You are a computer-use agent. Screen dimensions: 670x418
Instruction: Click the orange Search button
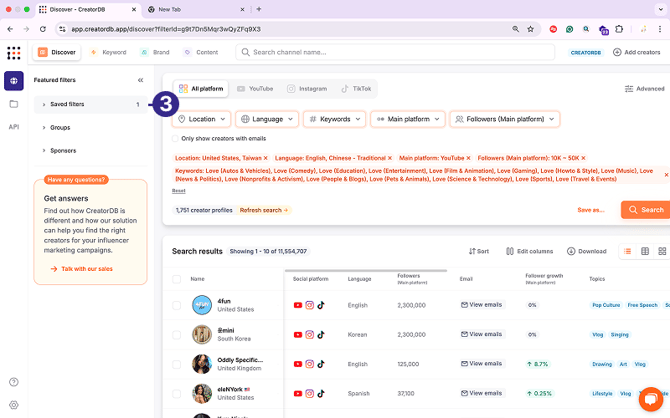(x=646, y=210)
